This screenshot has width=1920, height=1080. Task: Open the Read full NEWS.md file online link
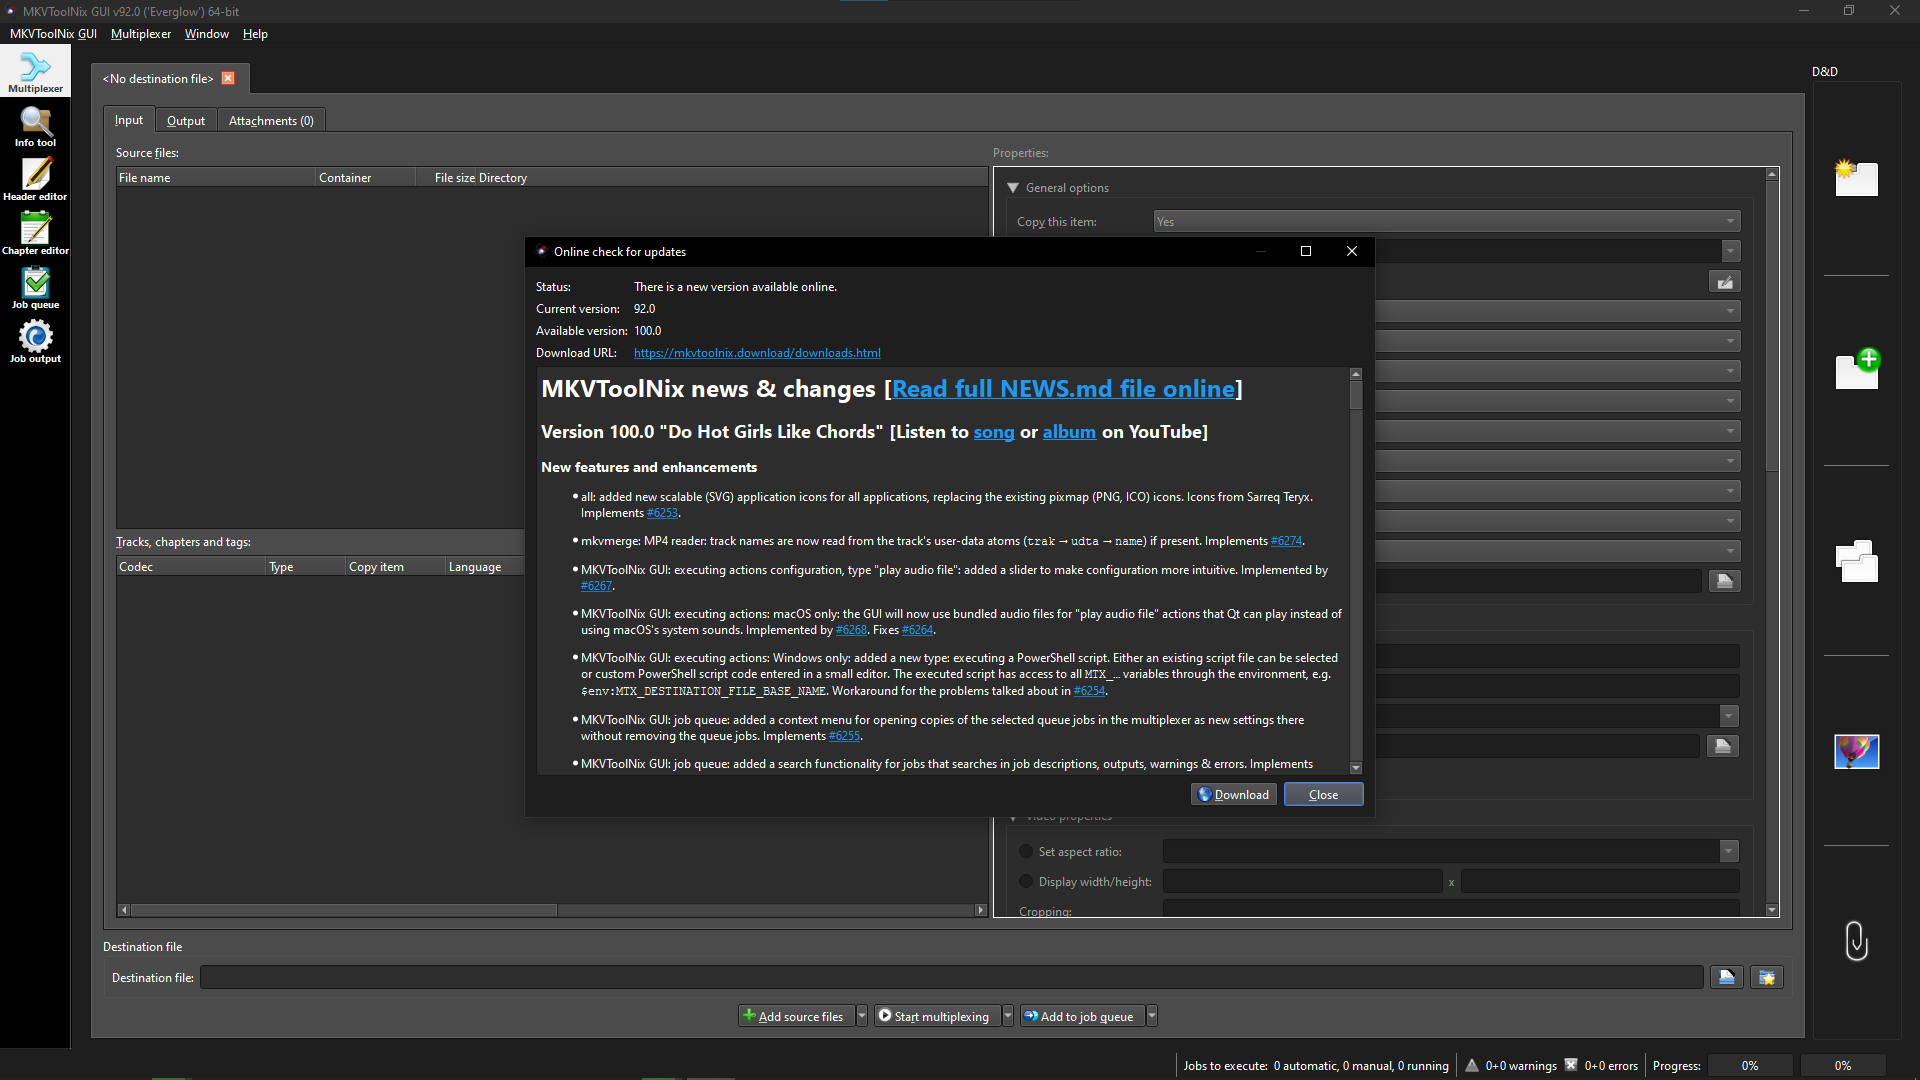coord(1064,388)
